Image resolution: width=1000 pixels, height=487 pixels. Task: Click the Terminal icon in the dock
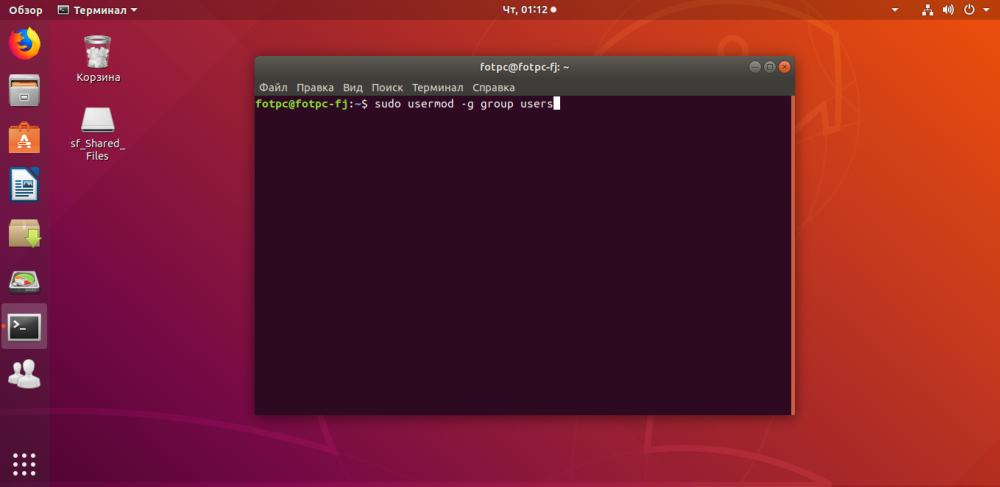[x=24, y=327]
